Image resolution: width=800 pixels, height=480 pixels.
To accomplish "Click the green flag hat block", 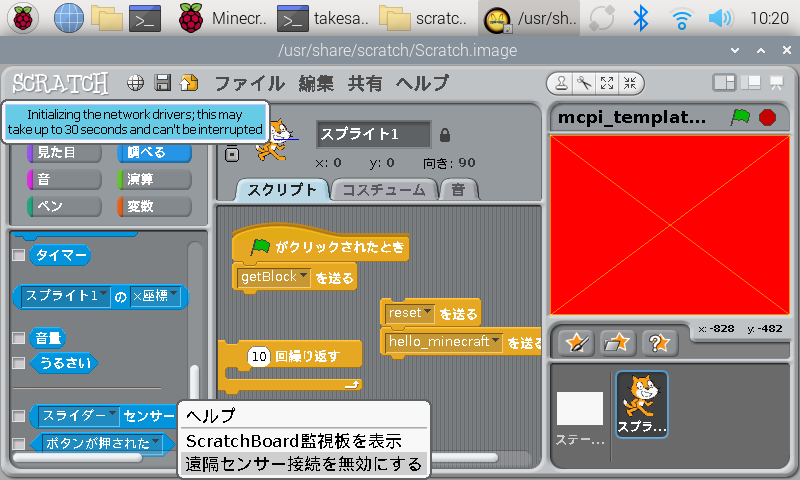I will click(x=320, y=245).
